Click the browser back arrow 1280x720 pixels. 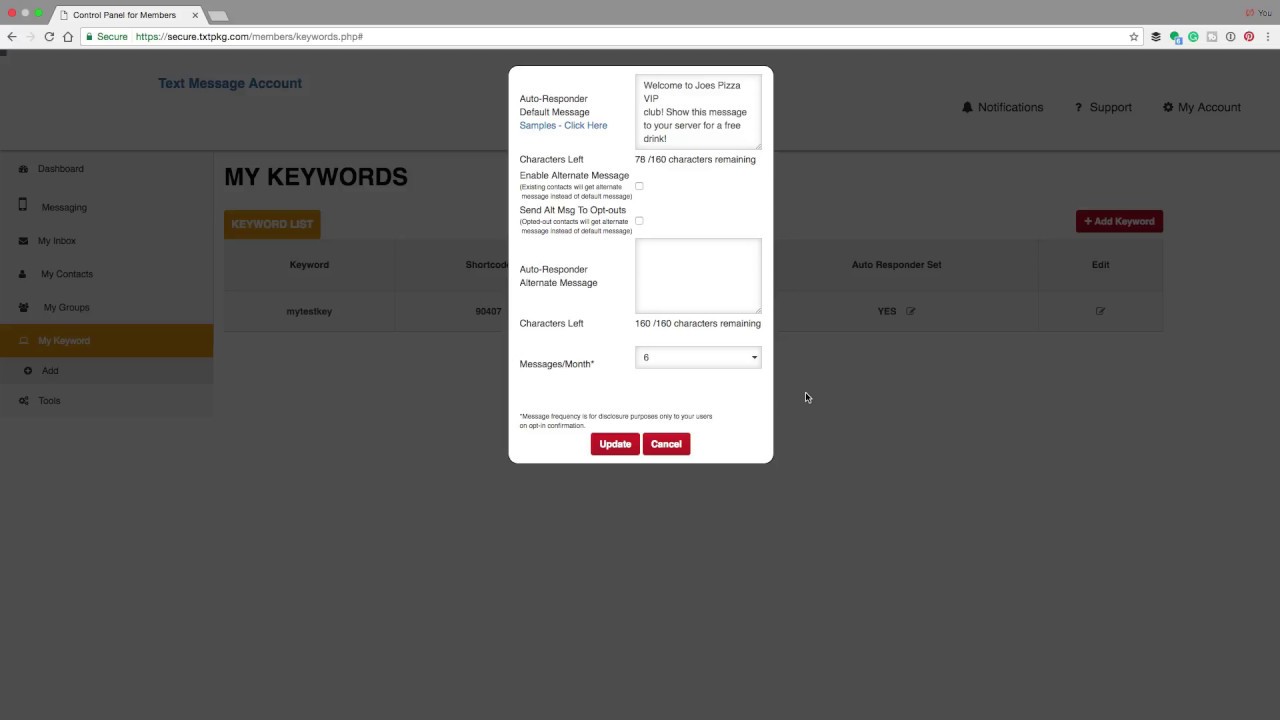[x=12, y=37]
